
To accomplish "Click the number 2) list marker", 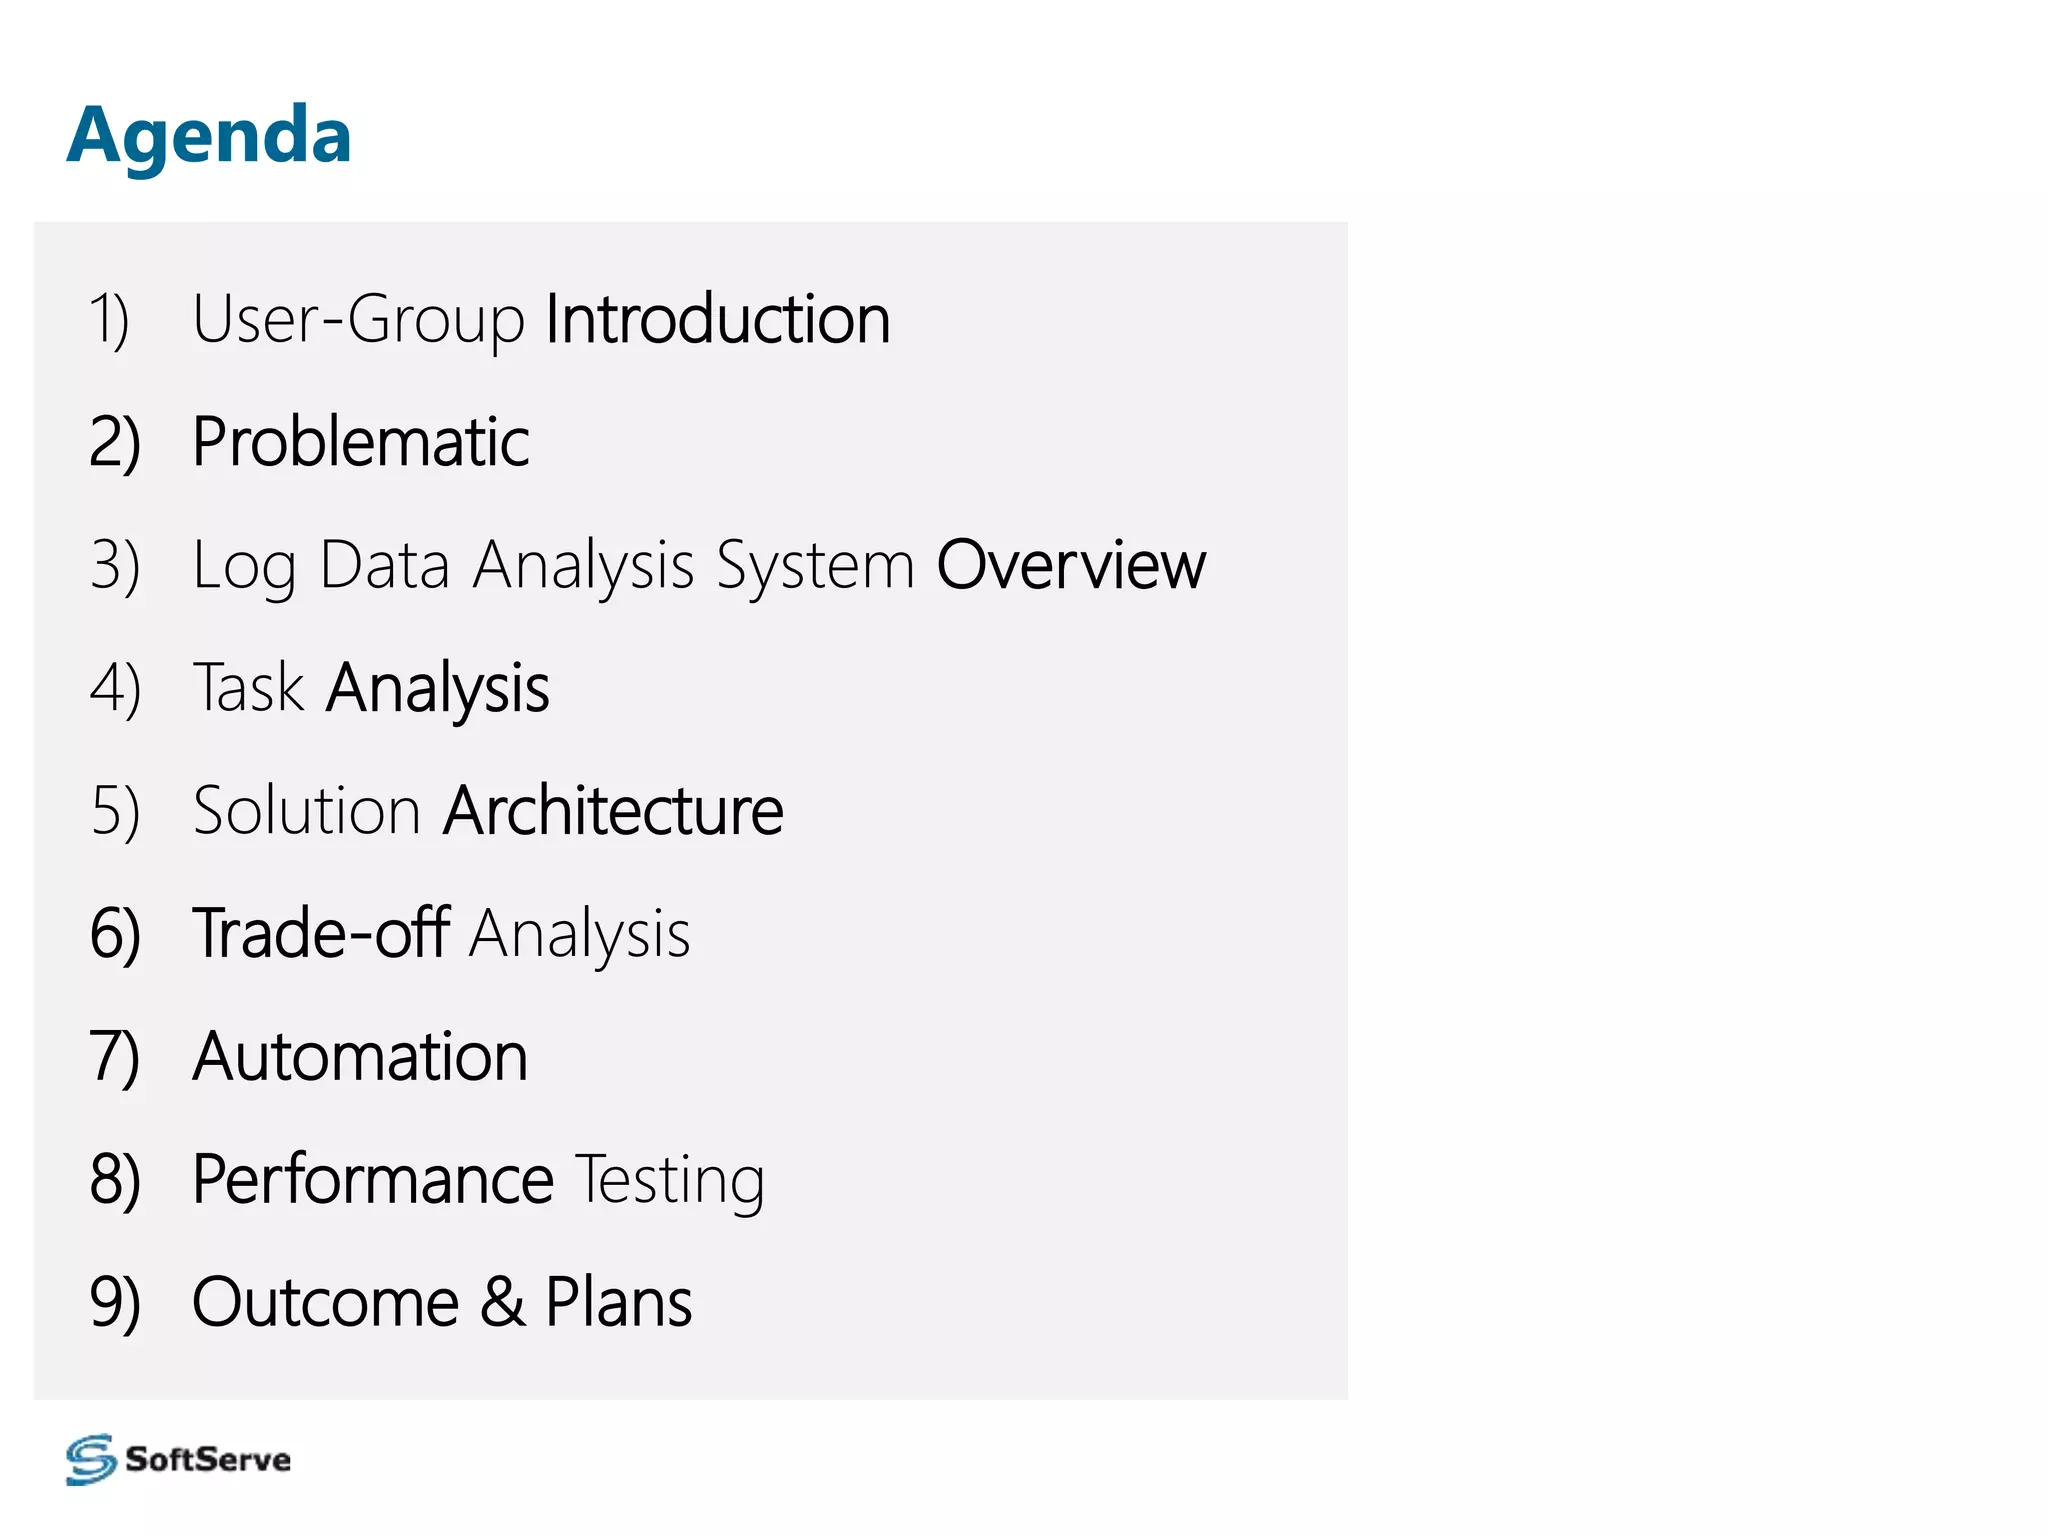I will point(115,443).
